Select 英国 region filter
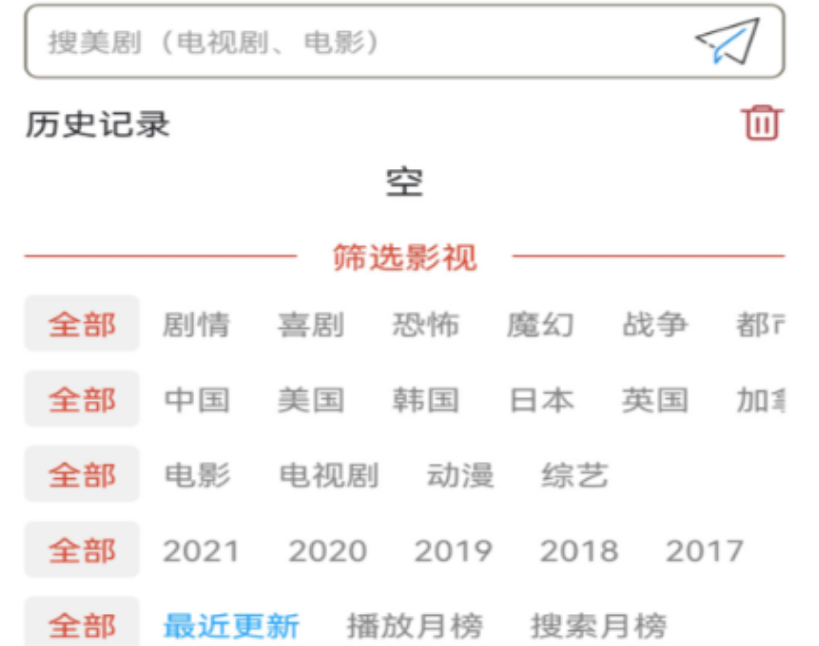819x646 pixels. (655, 400)
